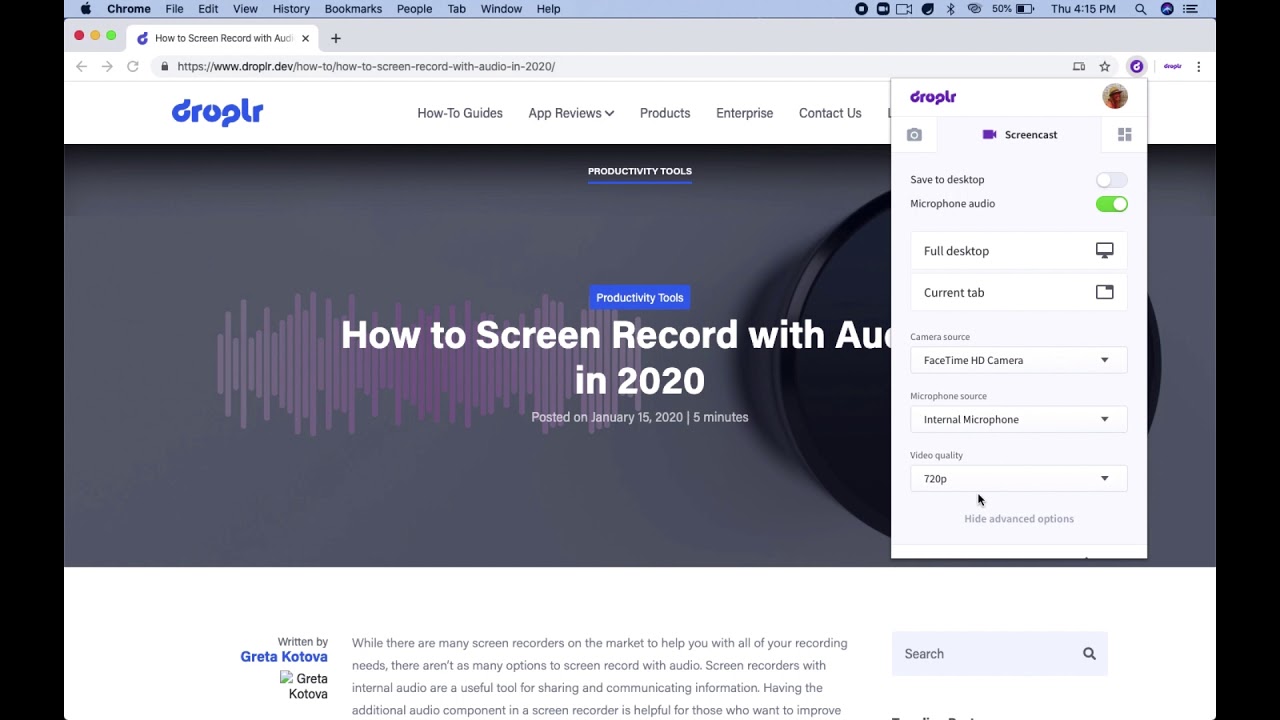Open the Apple menu
The height and width of the screenshot is (720, 1280).
[86, 9]
